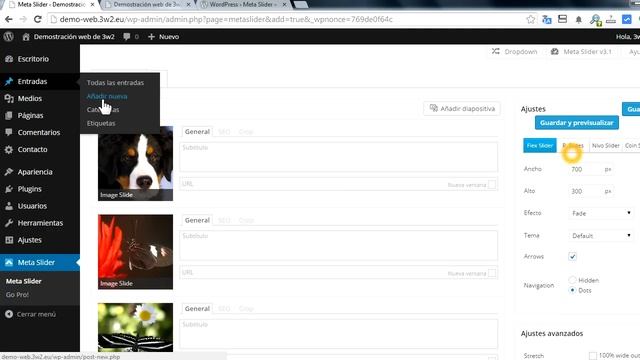The width and height of the screenshot is (640, 360).
Task: Click the Meta Slider sidebar icon
Action: click(x=9, y=262)
